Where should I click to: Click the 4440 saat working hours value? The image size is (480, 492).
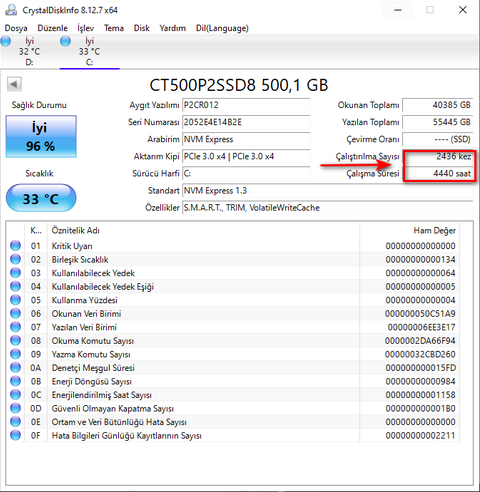click(437, 173)
